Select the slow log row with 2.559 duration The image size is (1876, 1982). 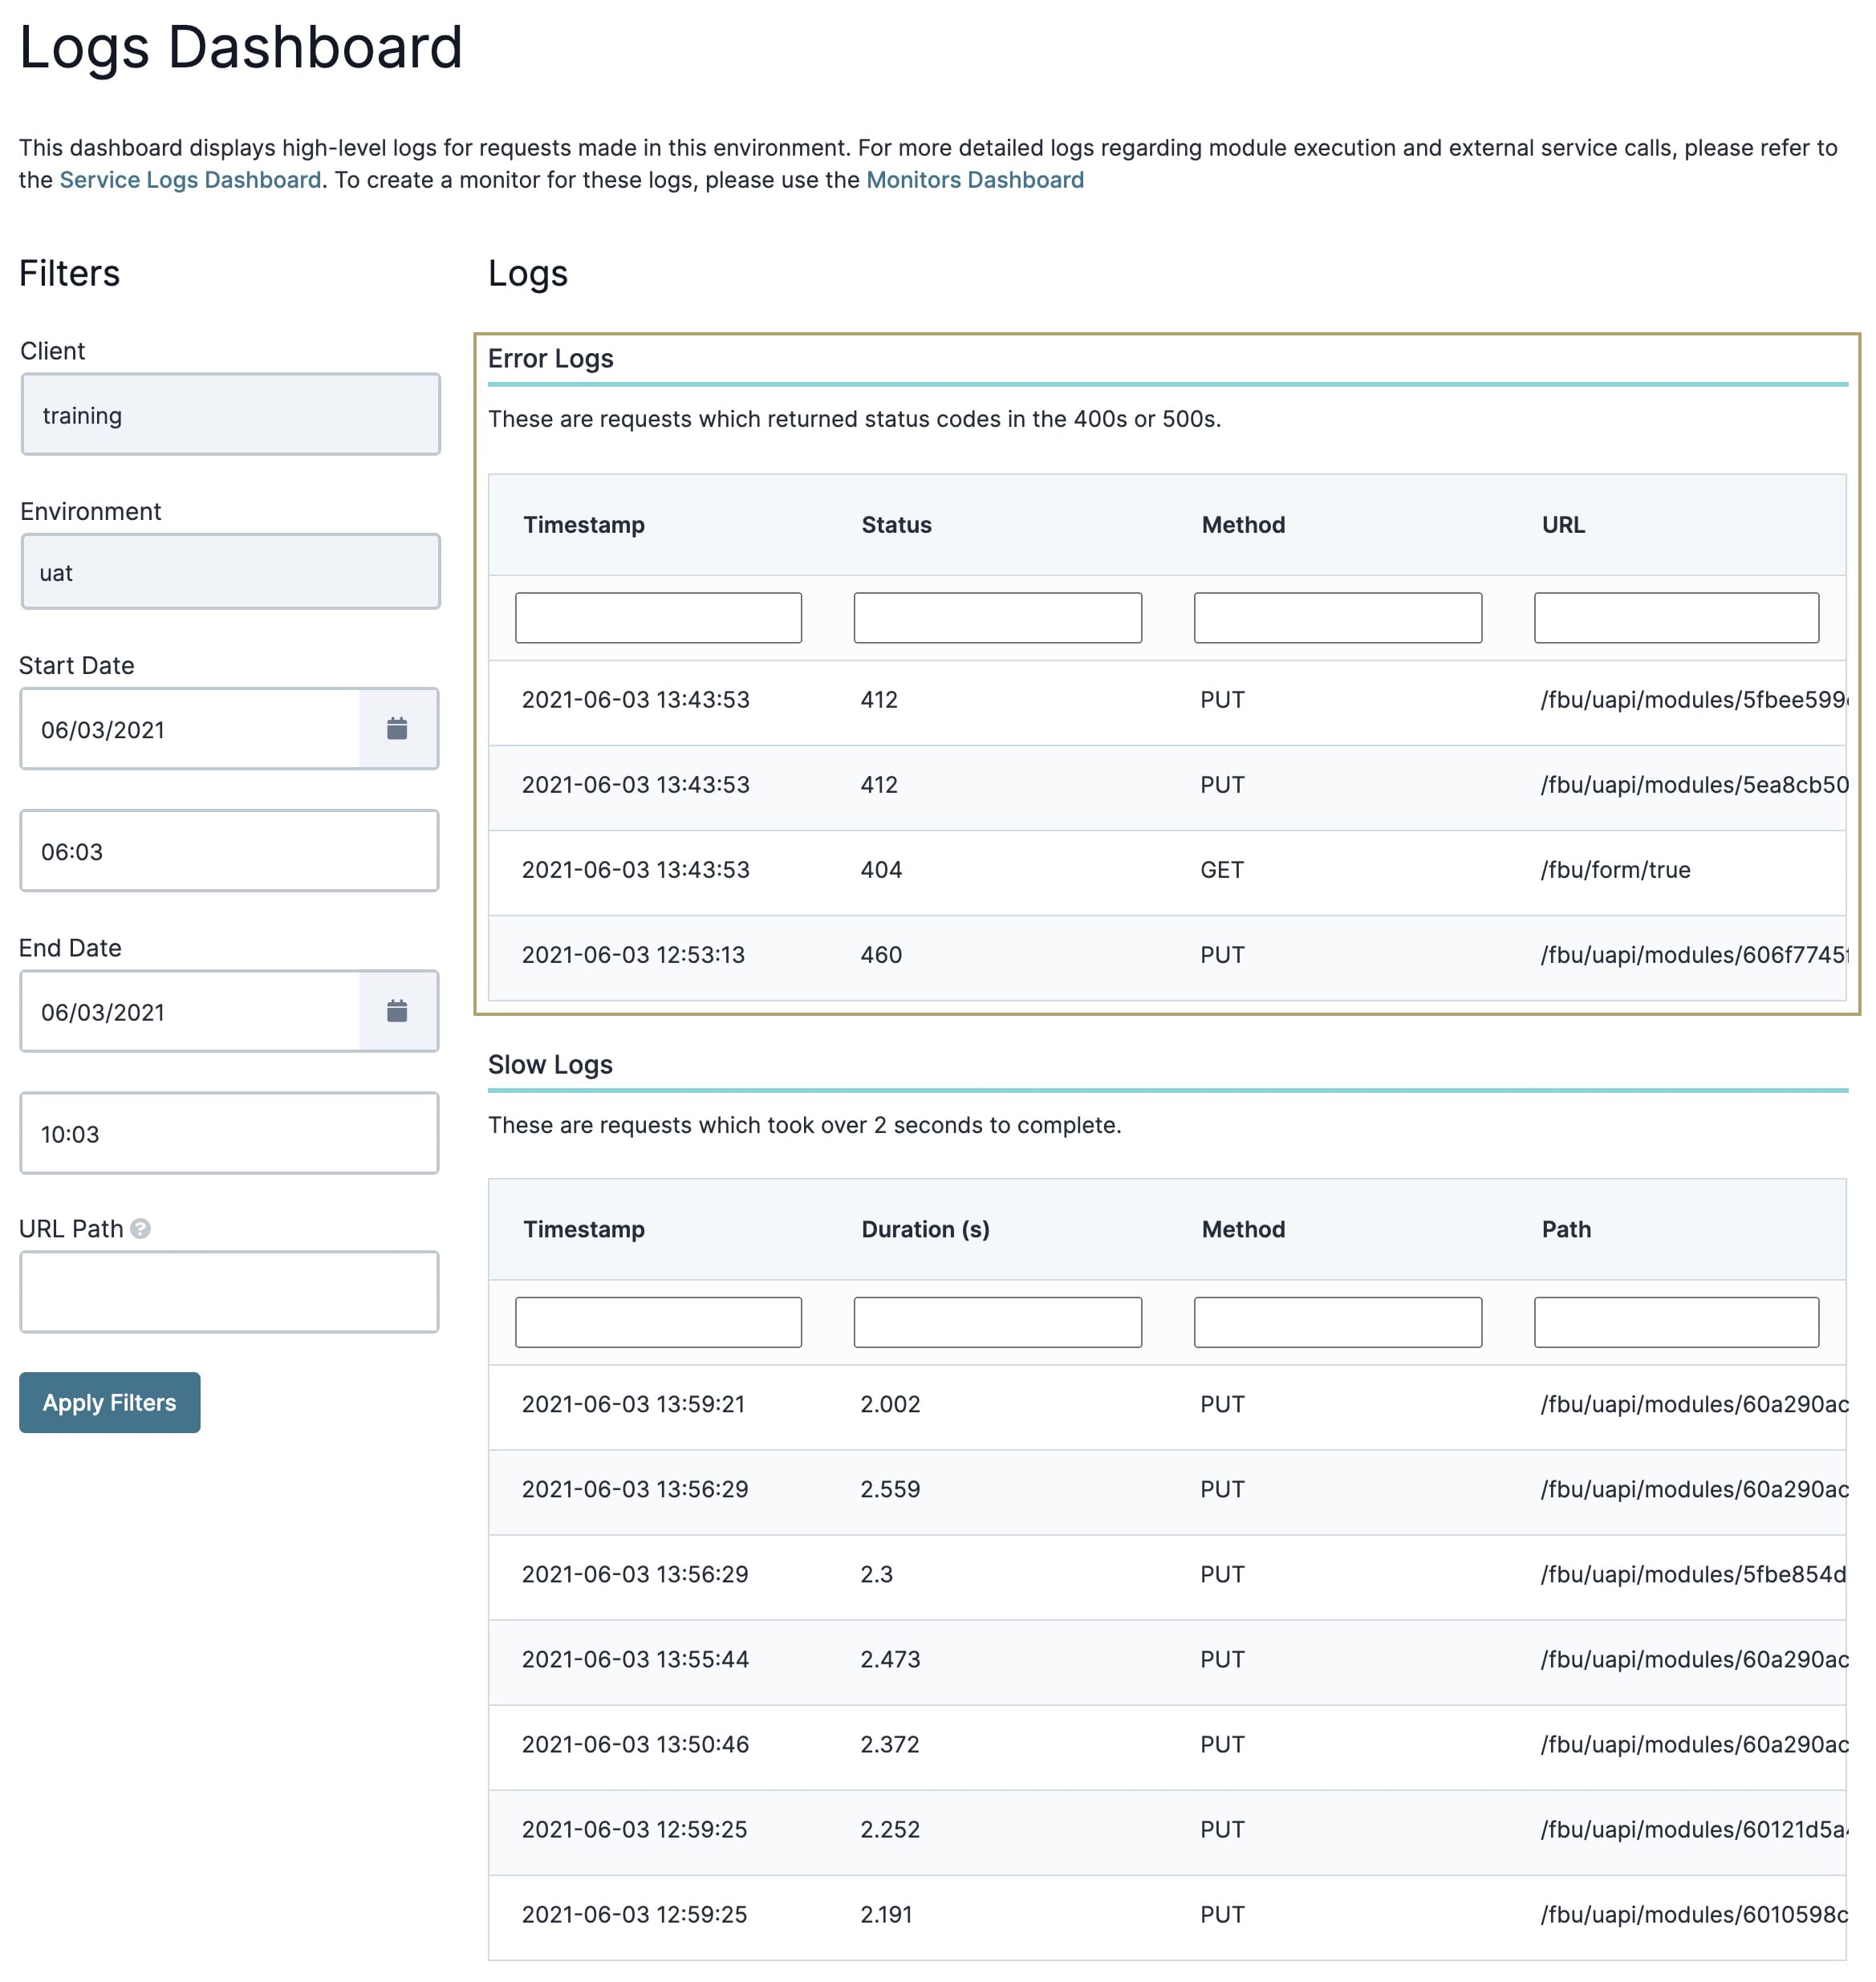click(x=1167, y=1489)
